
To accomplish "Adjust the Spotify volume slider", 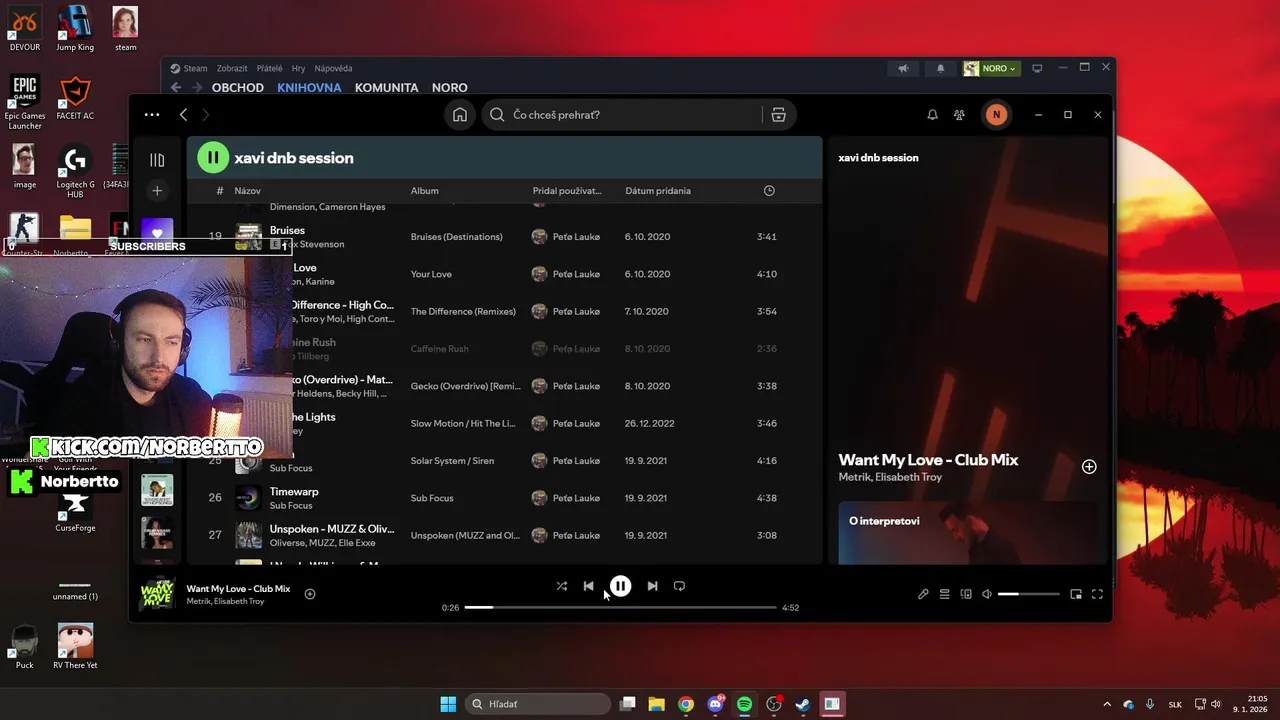I will tap(1028, 594).
